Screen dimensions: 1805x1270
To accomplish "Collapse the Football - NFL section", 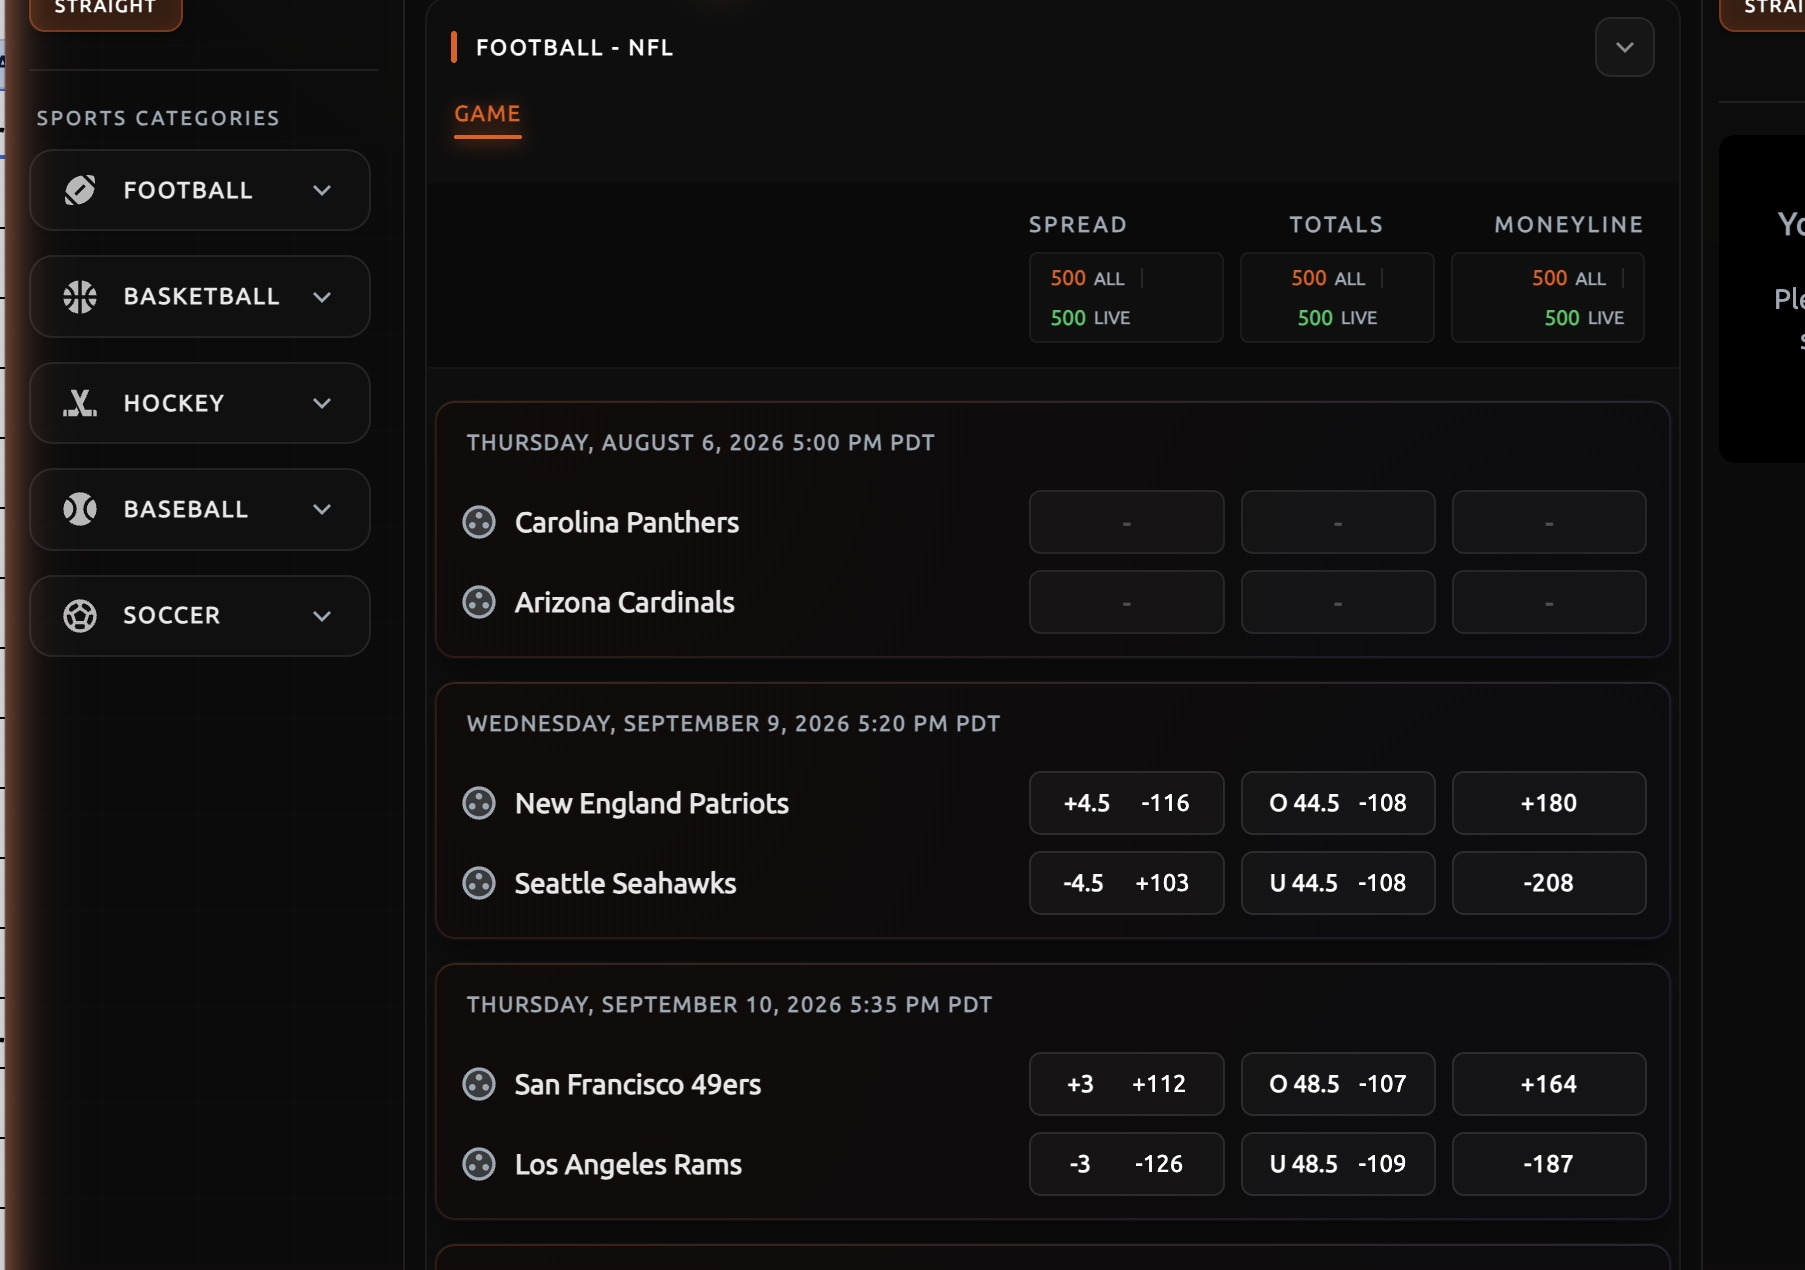I will 1625,47.
